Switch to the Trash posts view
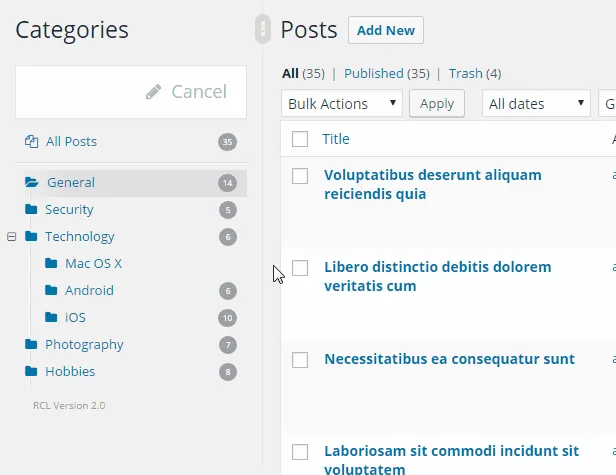616x475 pixels. click(465, 73)
